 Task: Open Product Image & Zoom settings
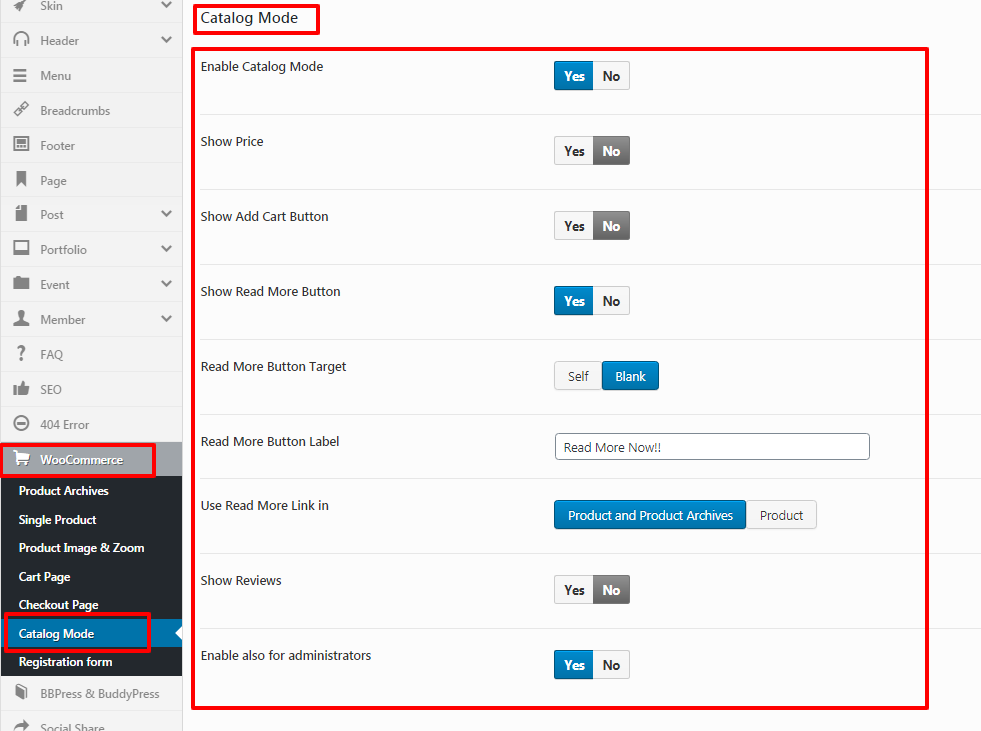[x=91, y=548]
